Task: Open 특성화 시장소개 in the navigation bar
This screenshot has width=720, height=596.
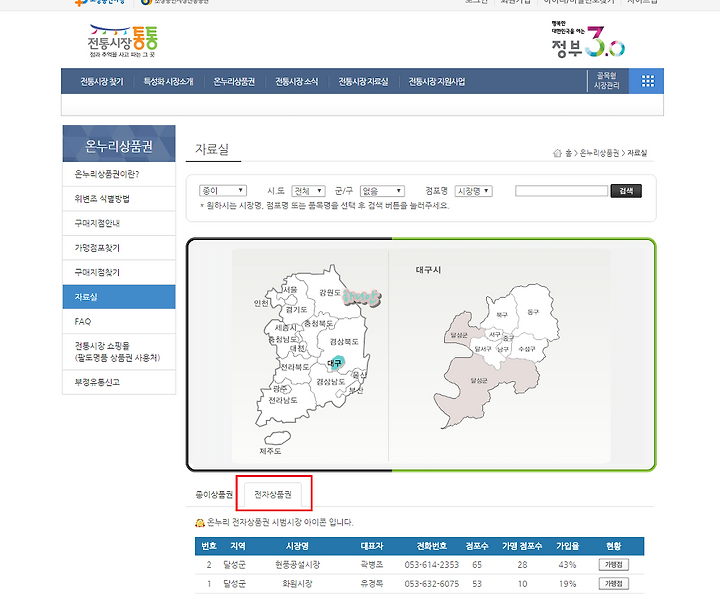Action: 169,82
